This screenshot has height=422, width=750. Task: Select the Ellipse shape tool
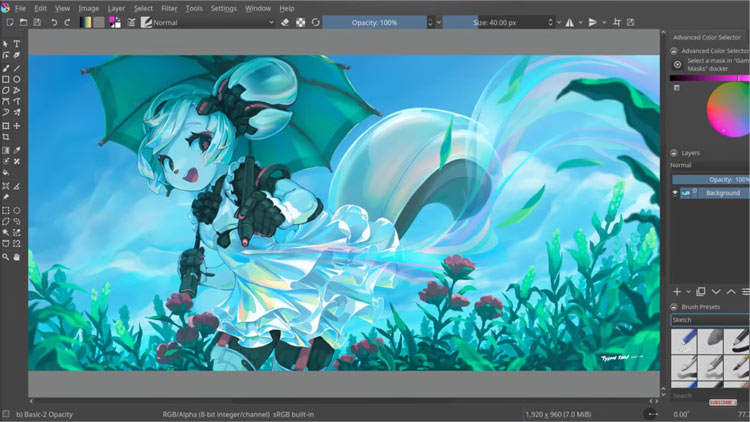(17, 79)
